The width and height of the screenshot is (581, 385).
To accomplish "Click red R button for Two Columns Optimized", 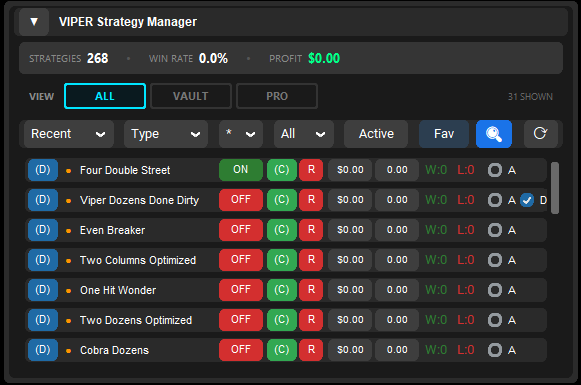I will [311, 260].
